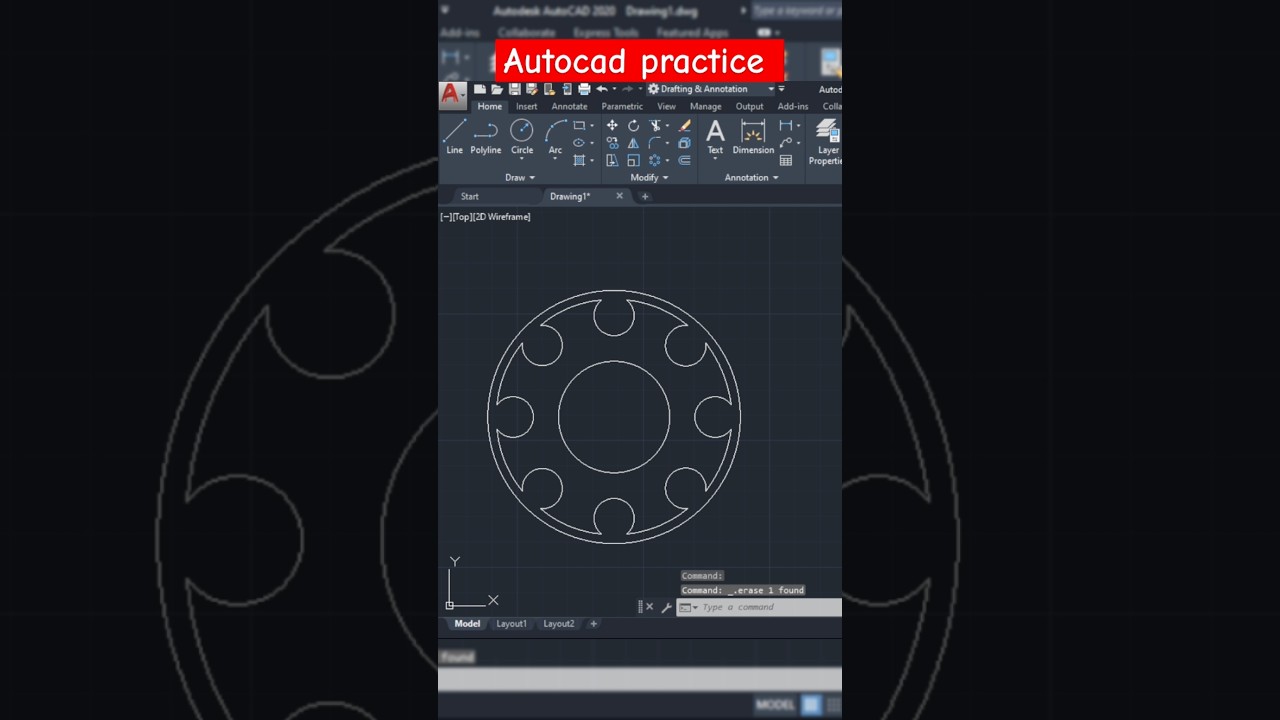Expand the Draw panel

click(x=520, y=178)
